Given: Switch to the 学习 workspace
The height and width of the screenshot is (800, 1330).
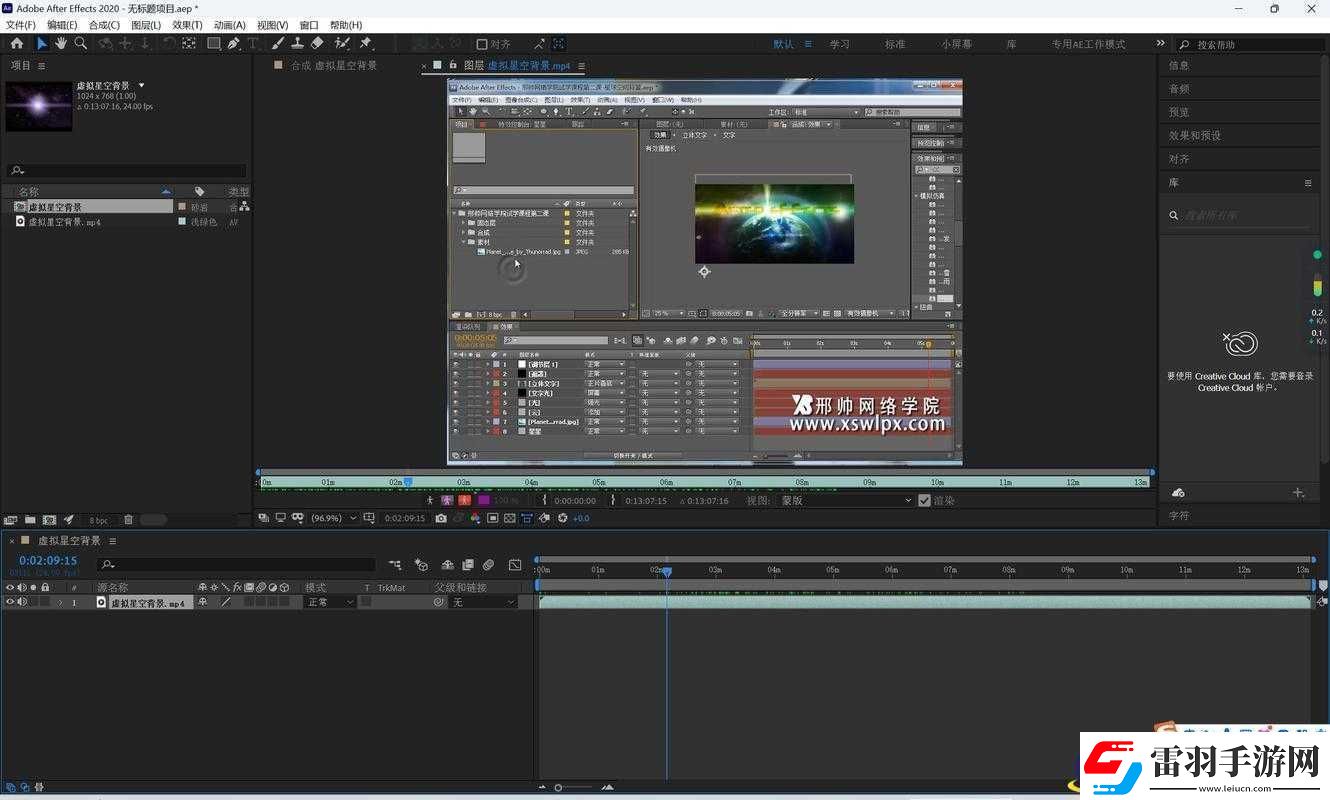Looking at the screenshot, I should tap(840, 44).
